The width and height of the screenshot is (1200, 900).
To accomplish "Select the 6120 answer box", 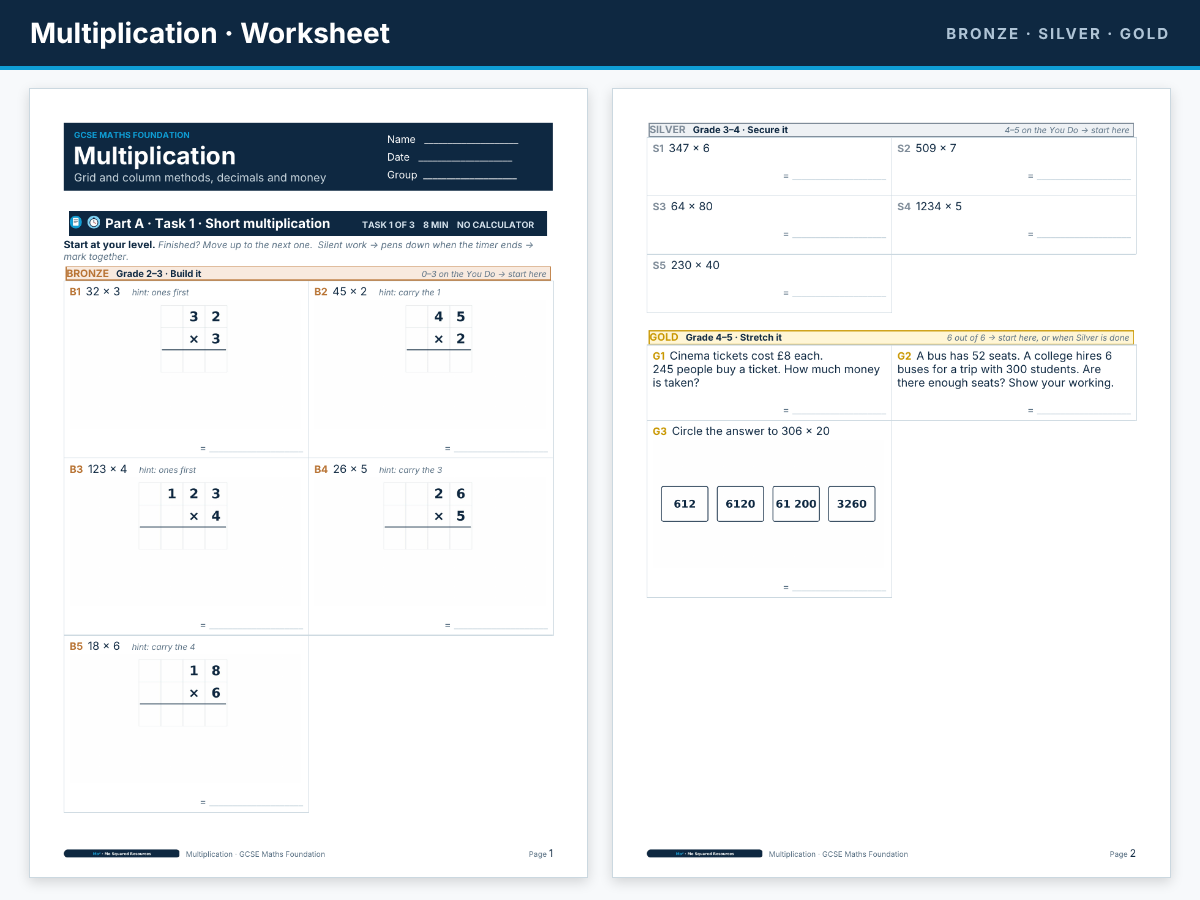I will pos(740,504).
